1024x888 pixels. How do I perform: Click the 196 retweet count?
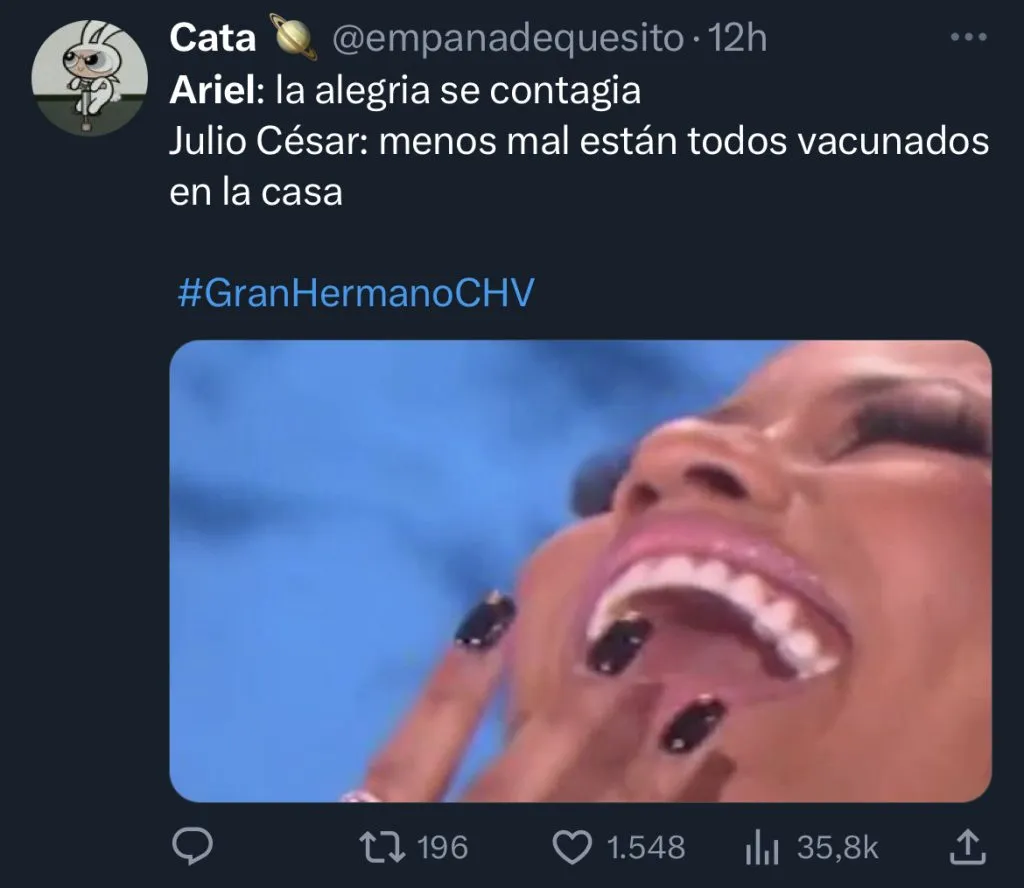click(442, 848)
